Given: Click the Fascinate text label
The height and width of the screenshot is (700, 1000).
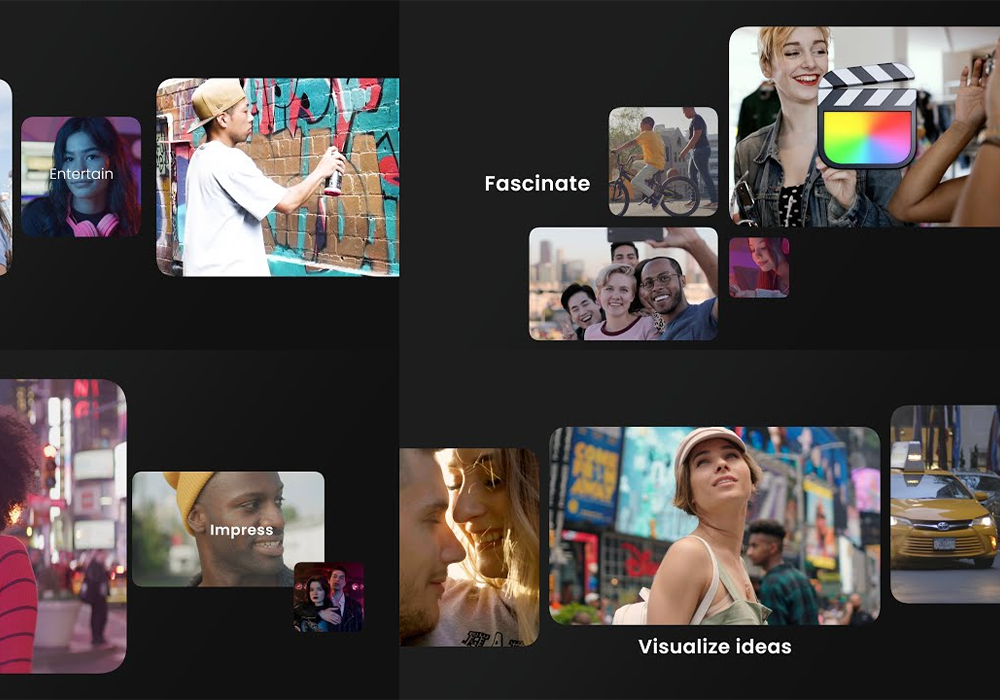Looking at the screenshot, I should click(537, 183).
